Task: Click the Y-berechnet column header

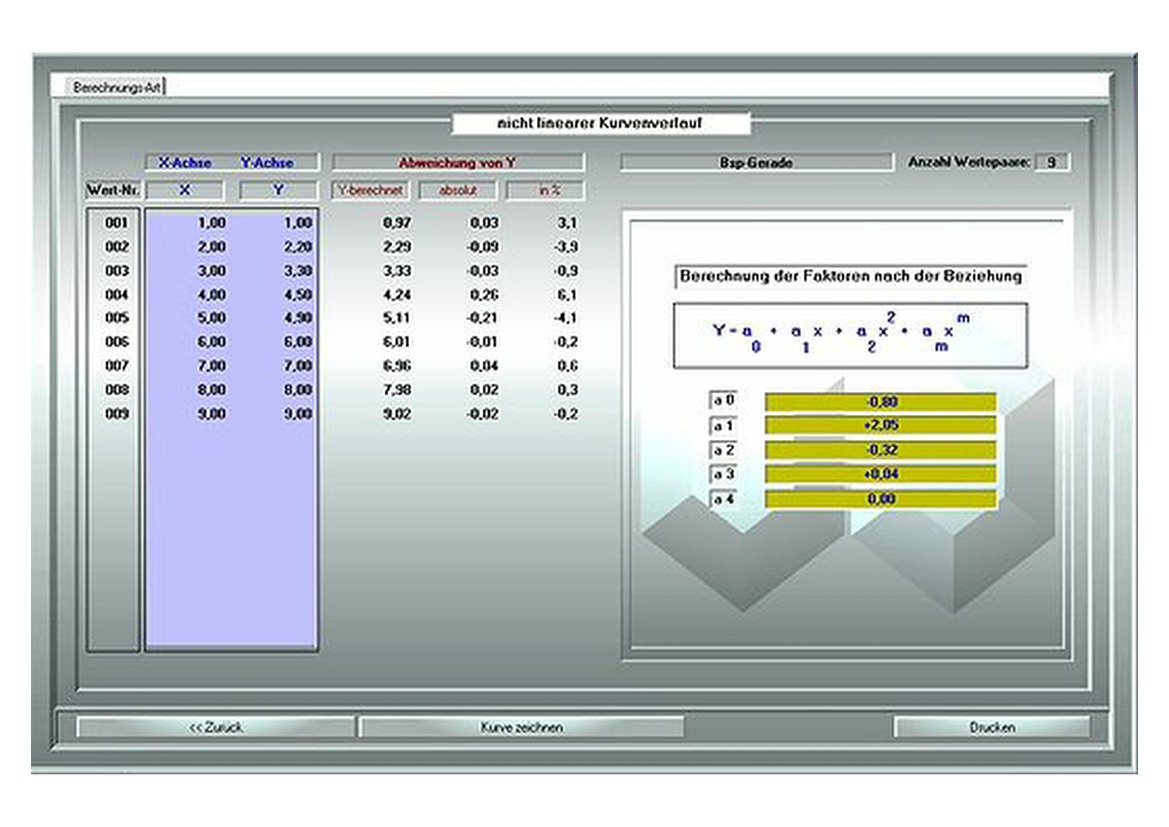Action: click(370, 190)
